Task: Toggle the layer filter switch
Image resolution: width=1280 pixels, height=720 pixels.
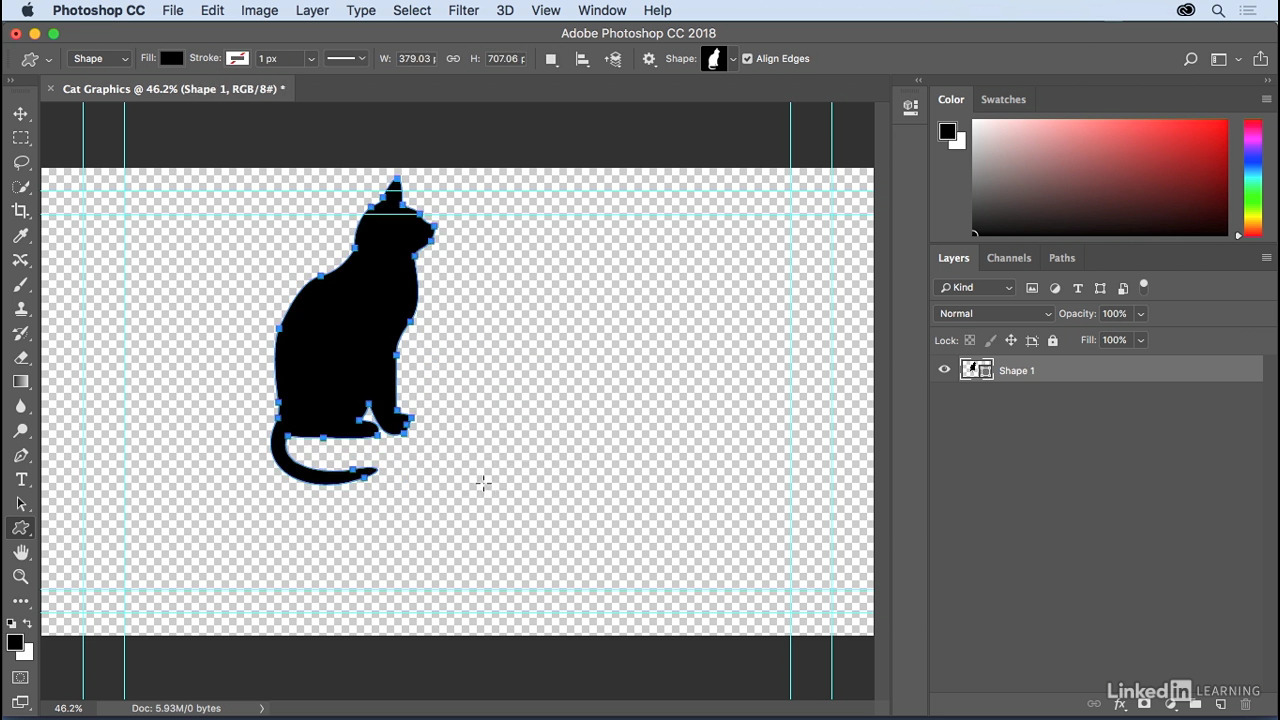Action: (1144, 287)
